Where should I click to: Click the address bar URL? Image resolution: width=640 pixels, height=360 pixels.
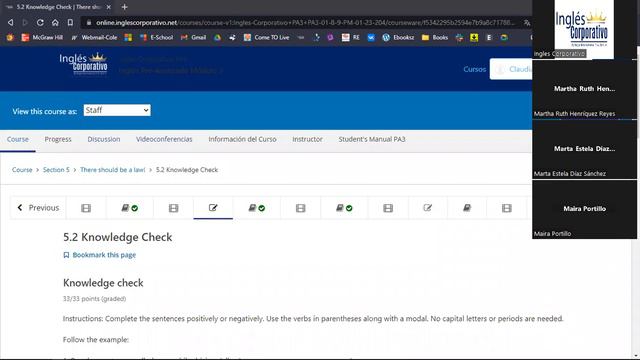point(305,22)
